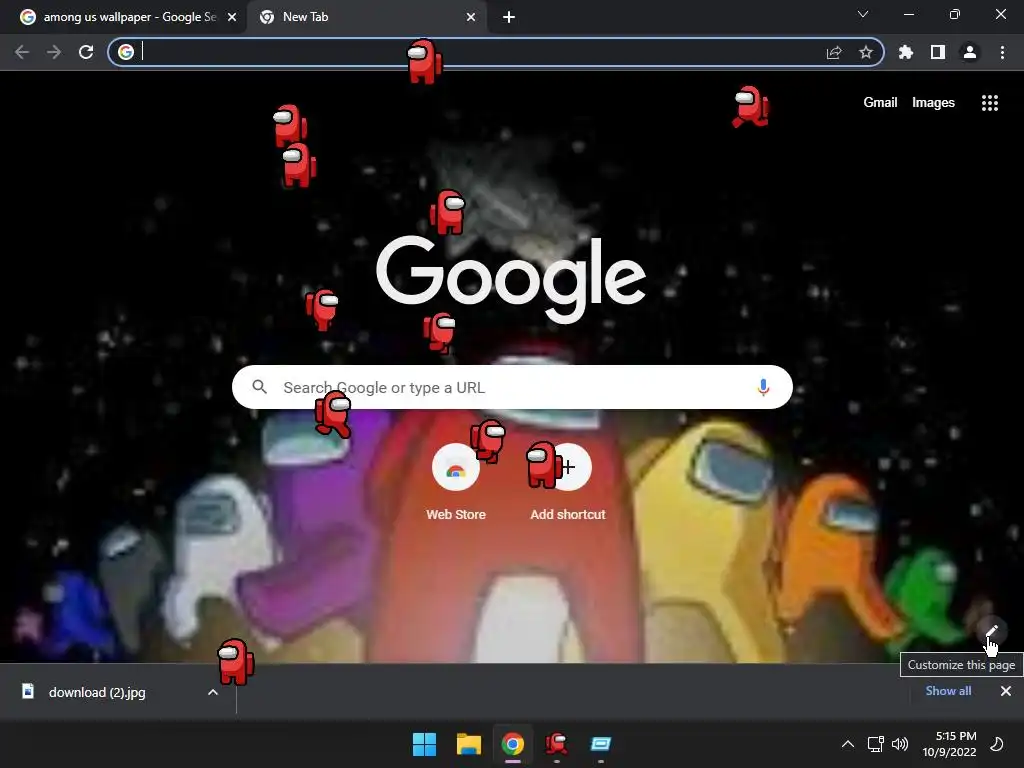
Task: Open the Images link
Action: (x=933, y=103)
